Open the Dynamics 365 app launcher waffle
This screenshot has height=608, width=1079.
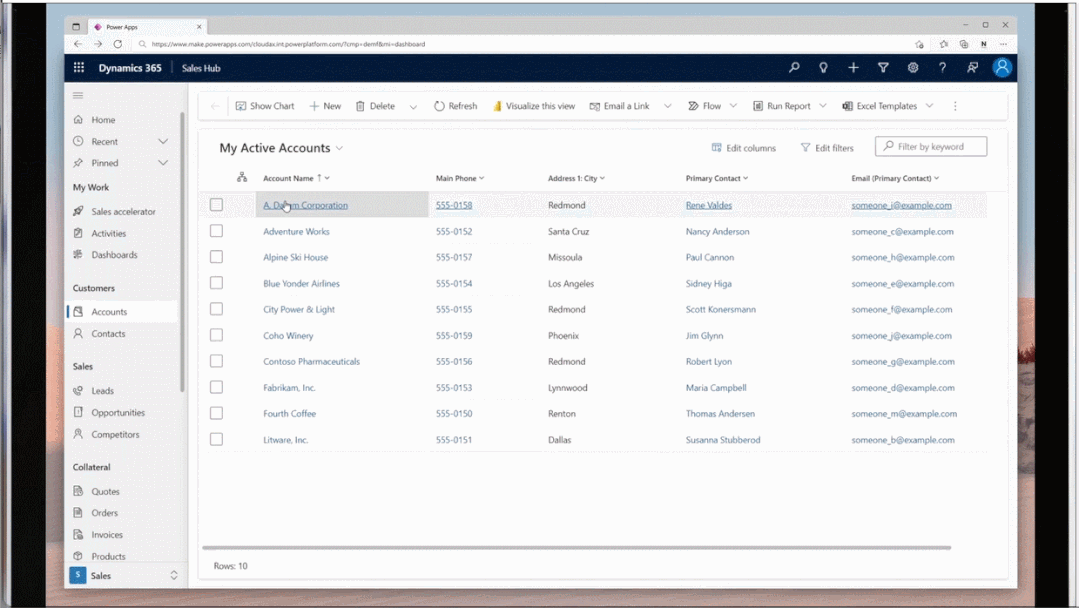pyautogui.click(x=78, y=67)
